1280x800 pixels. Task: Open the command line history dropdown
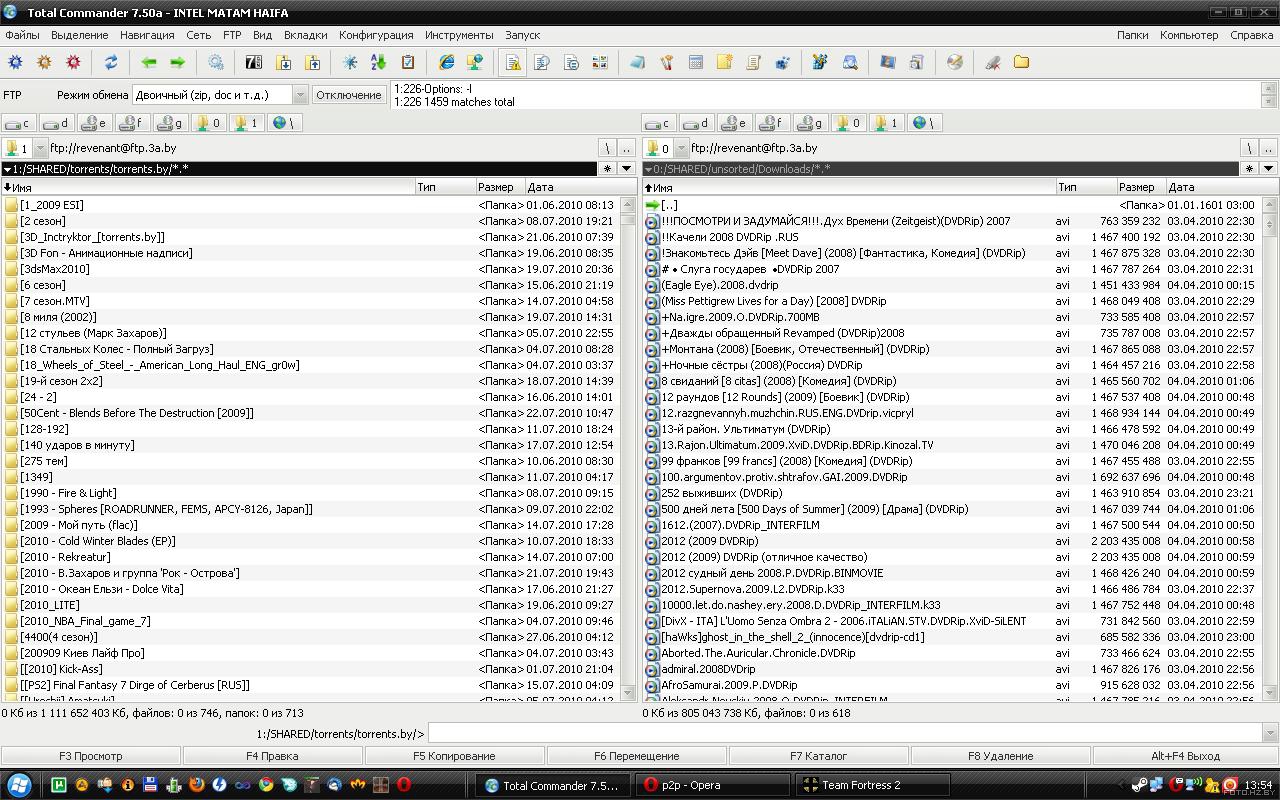1271,734
